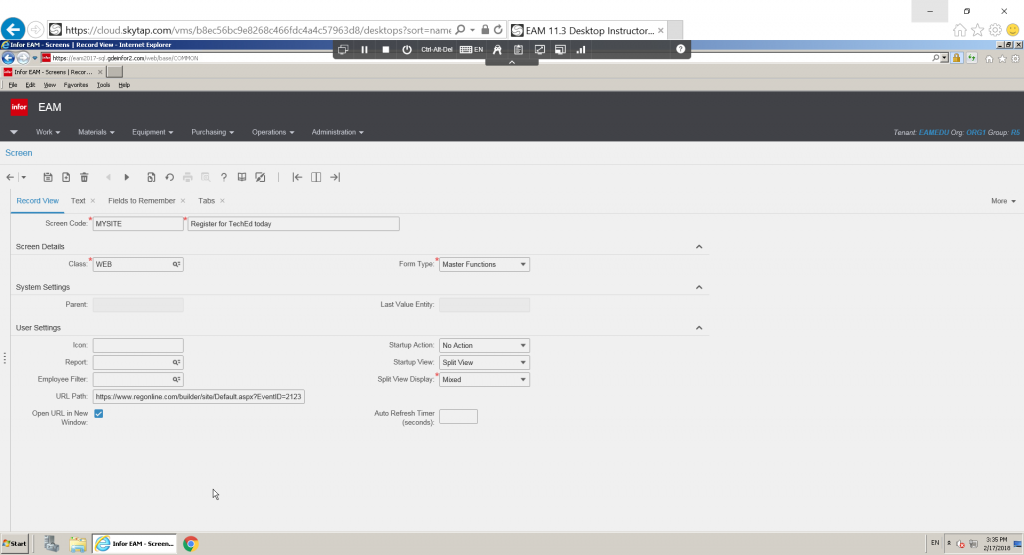Open the Operations menu
This screenshot has height=555, width=1024.
[x=273, y=132]
